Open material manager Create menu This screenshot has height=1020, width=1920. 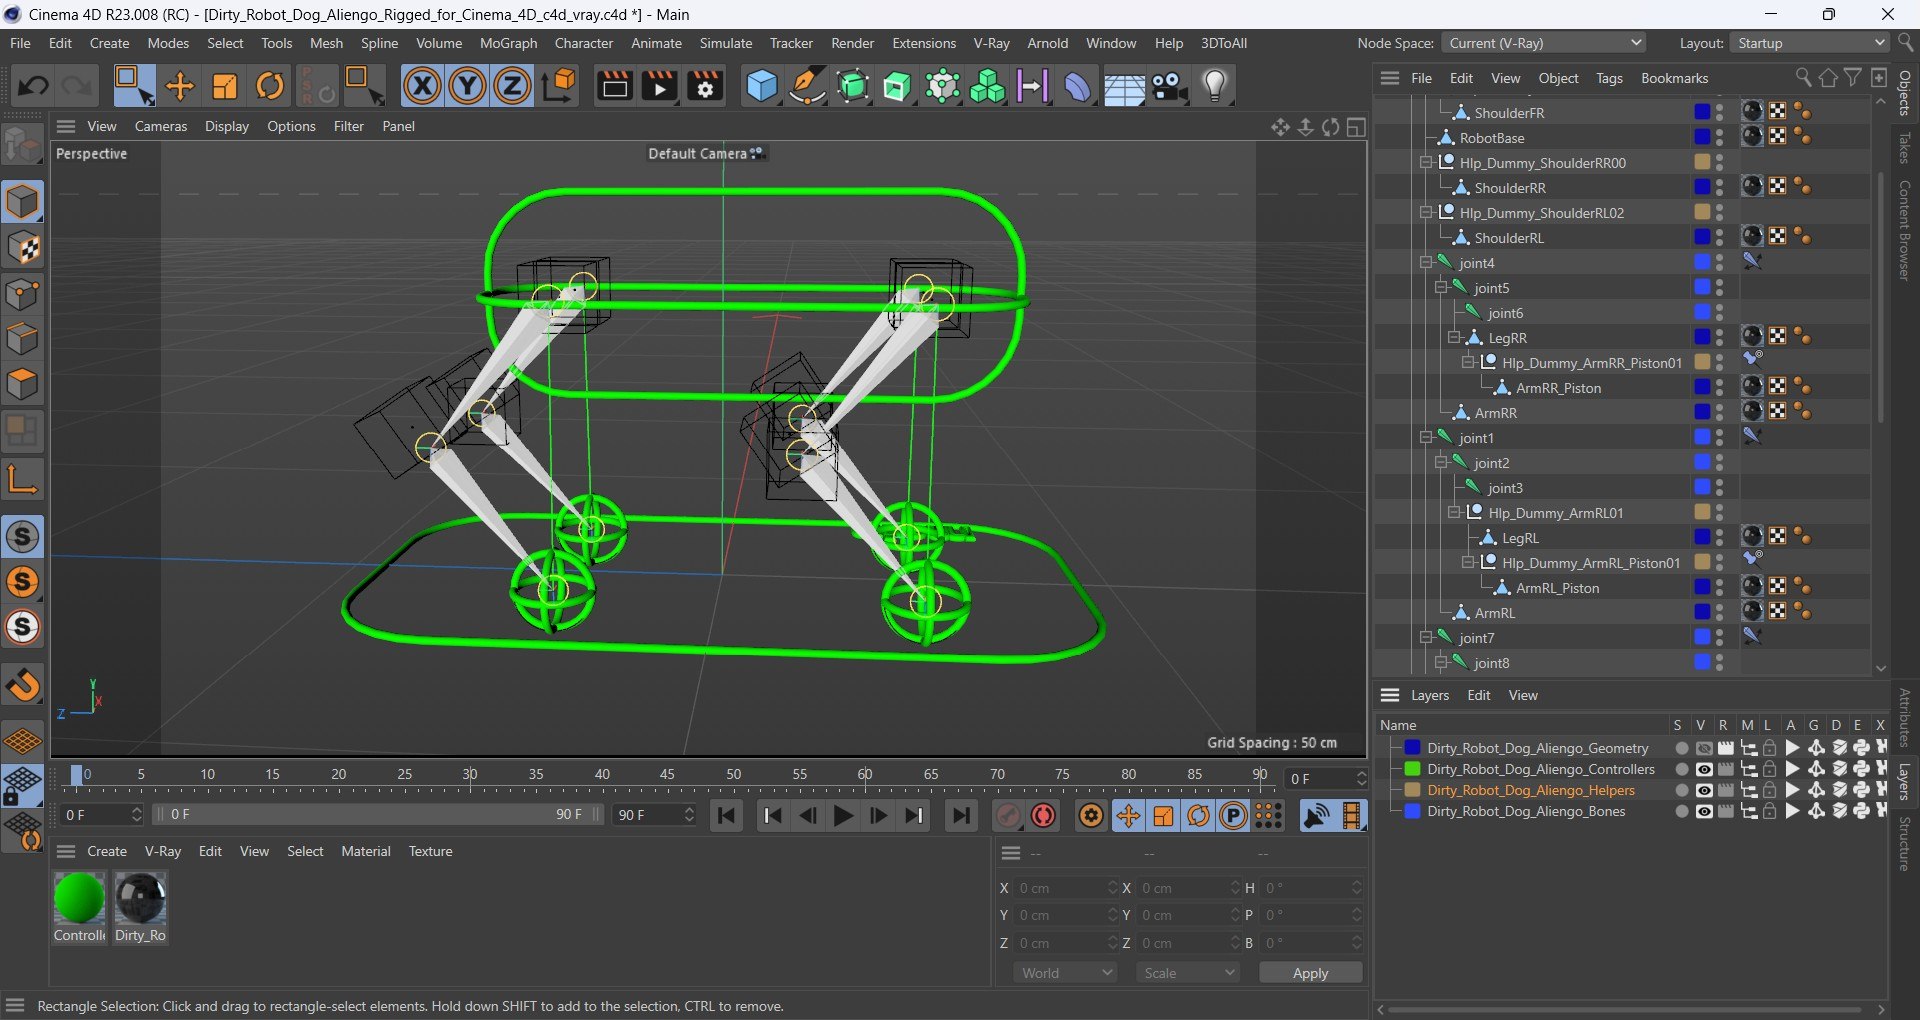coord(107,851)
